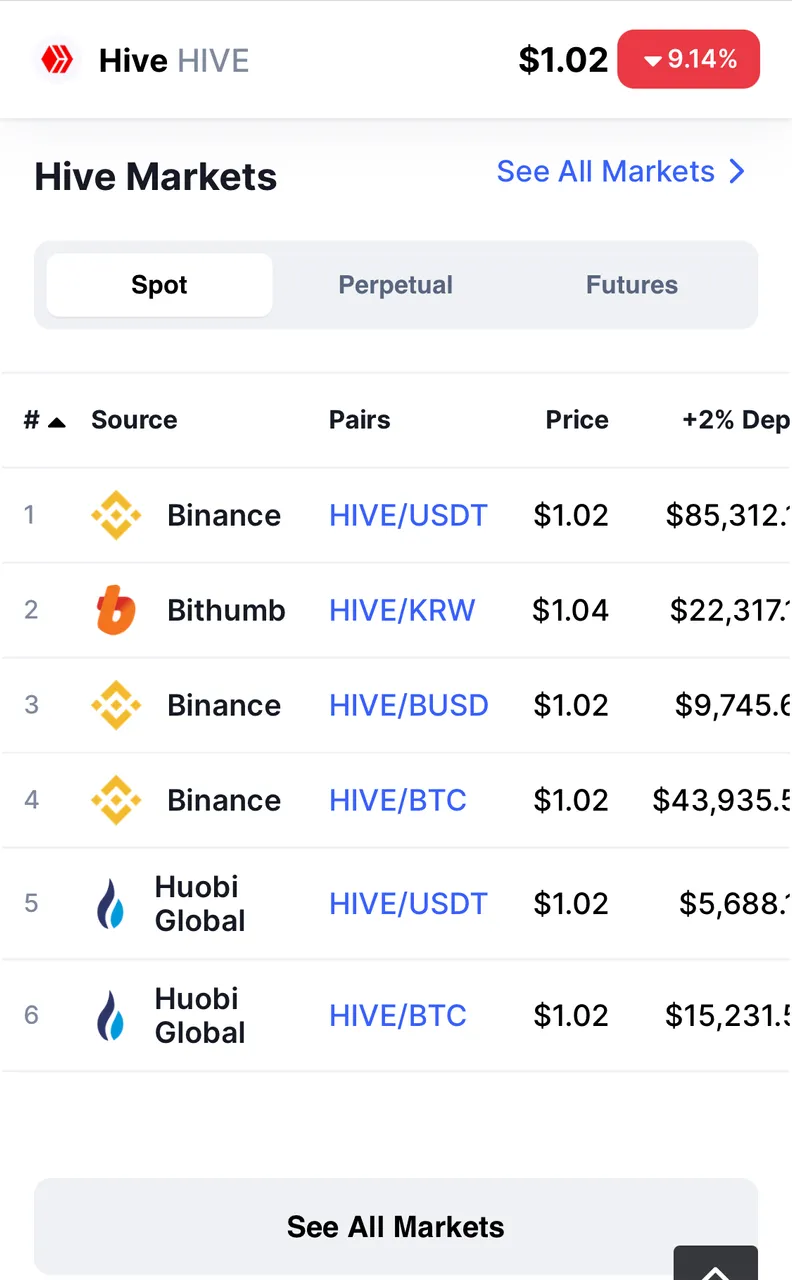This screenshot has height=1280, width=792.
Task: Switch to the Perpetual tab
Action: click(x=396, y=285)
